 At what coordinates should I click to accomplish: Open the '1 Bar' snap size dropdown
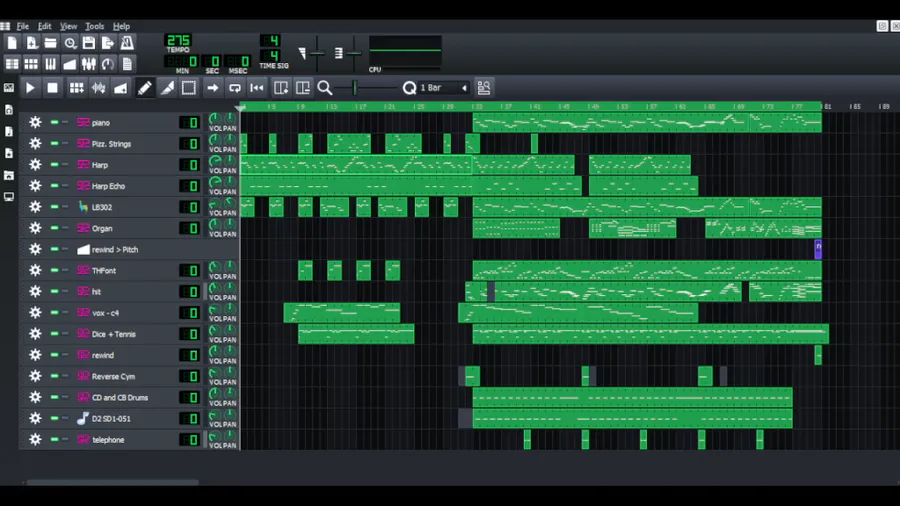coord(444,88)
